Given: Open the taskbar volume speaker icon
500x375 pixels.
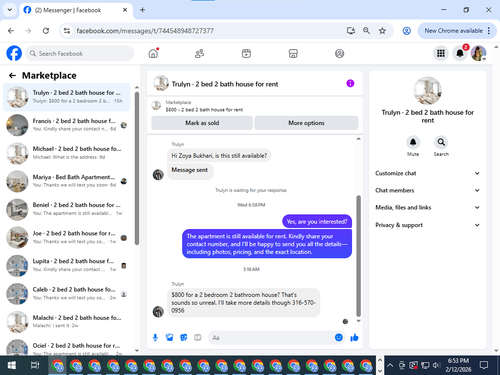Looking at the screenshot, I should coord(436,365).
